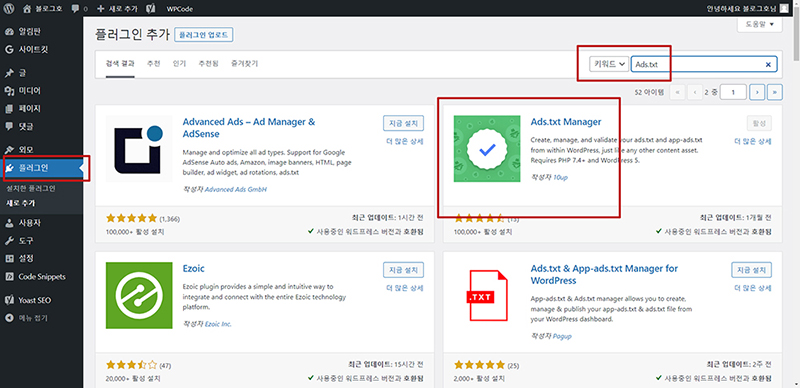The image size is (800, 388).
Task: Click the Ezoic plugin thumbnail
Action: point(139,296)
